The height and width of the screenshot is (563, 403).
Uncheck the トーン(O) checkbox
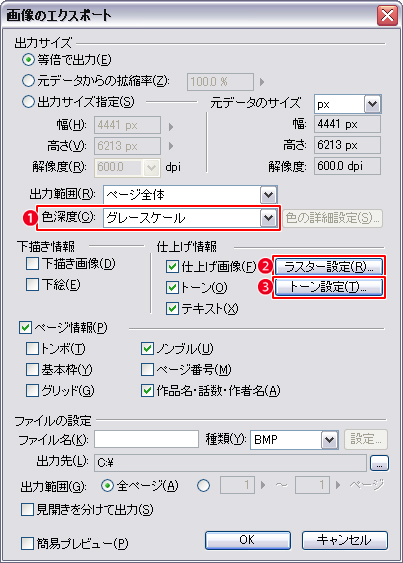(173, 288)
